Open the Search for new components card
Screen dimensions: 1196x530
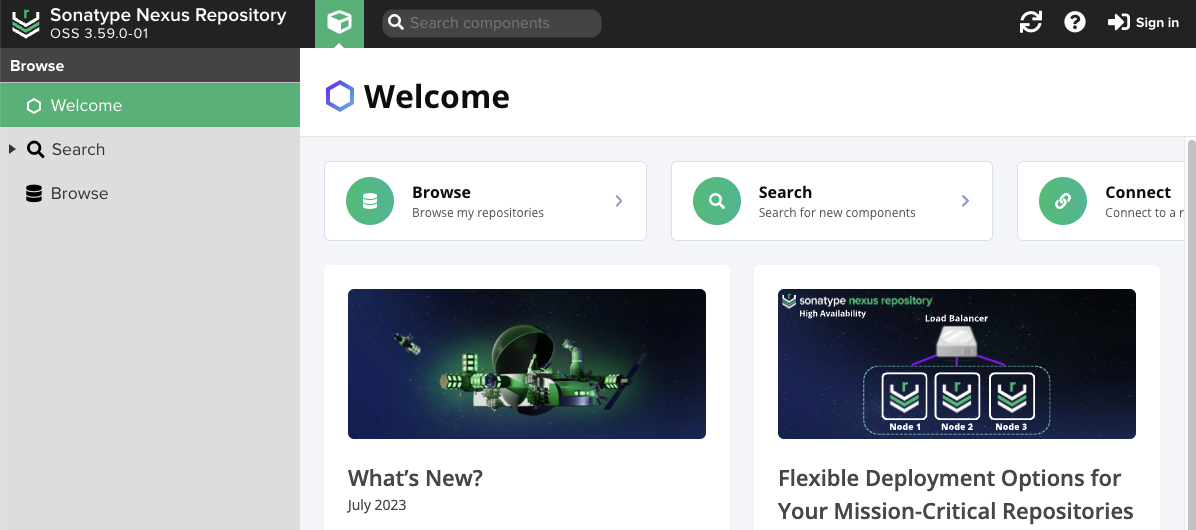[x=831, y=201]
